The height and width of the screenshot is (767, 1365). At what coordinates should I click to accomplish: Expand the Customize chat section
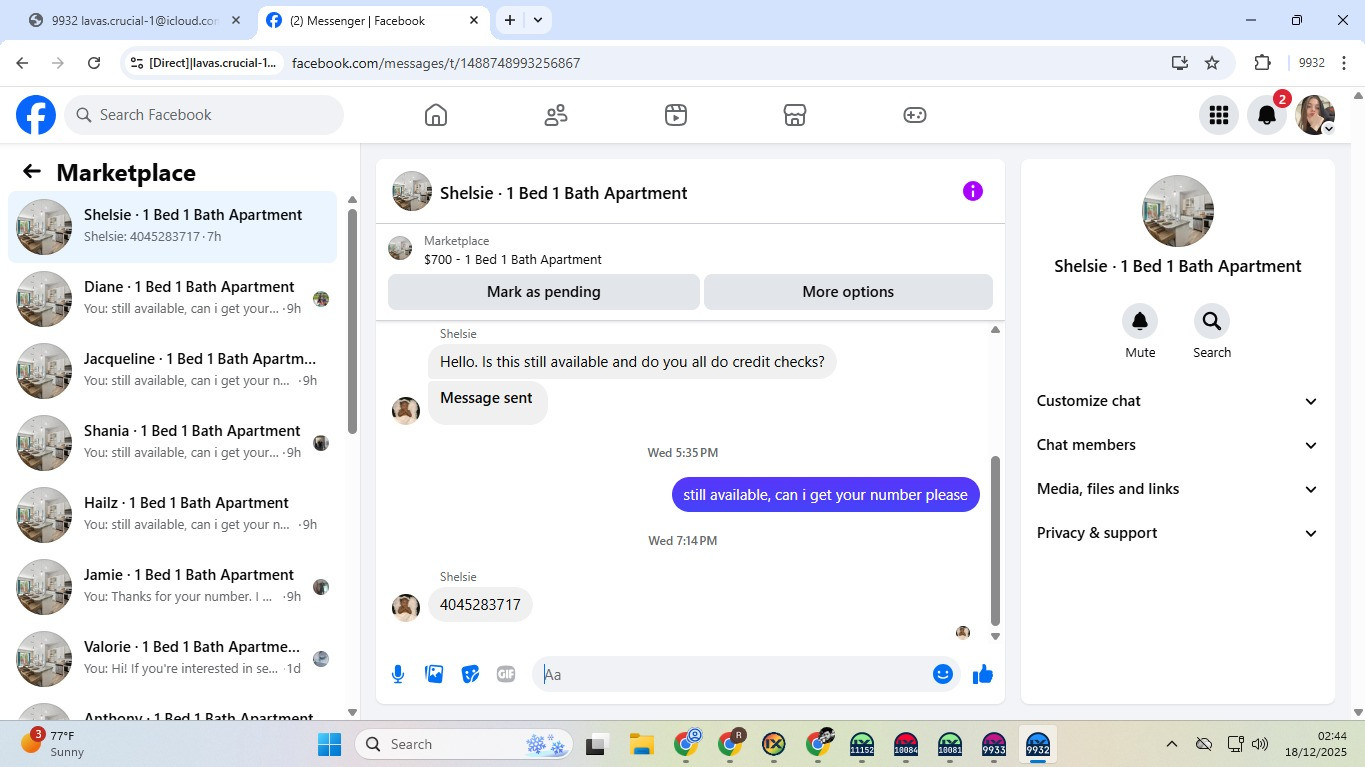1178,401
